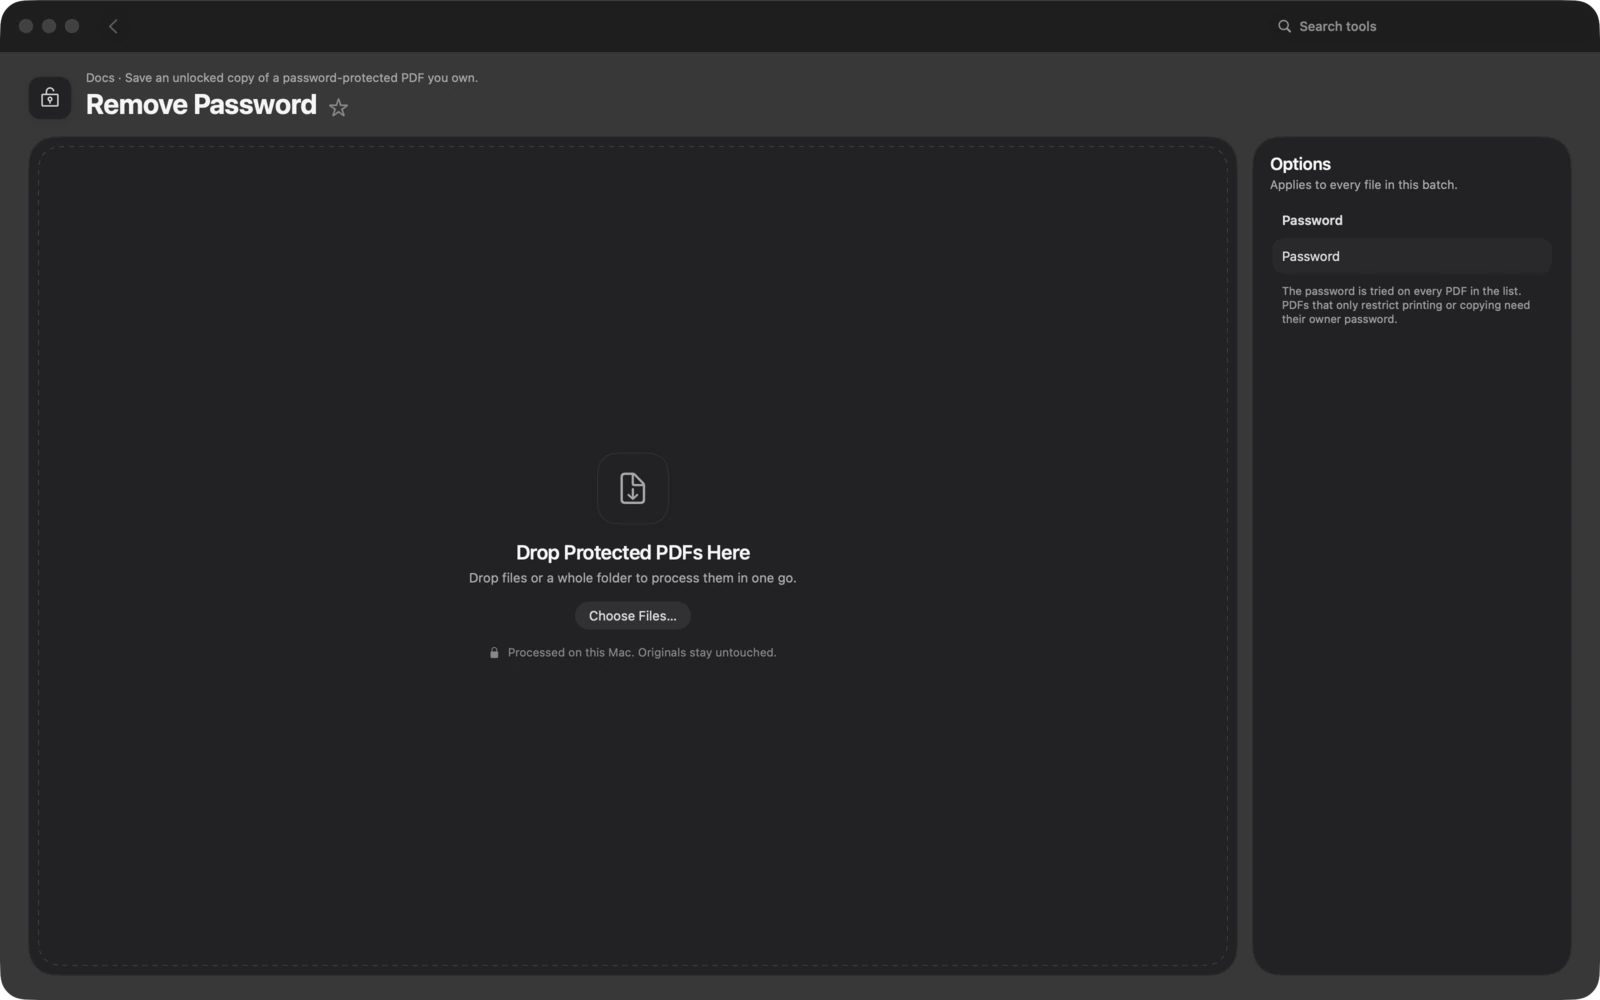
Task: Click 'Processed on this Mac' notice text
Action: click(x=642, y=653)
